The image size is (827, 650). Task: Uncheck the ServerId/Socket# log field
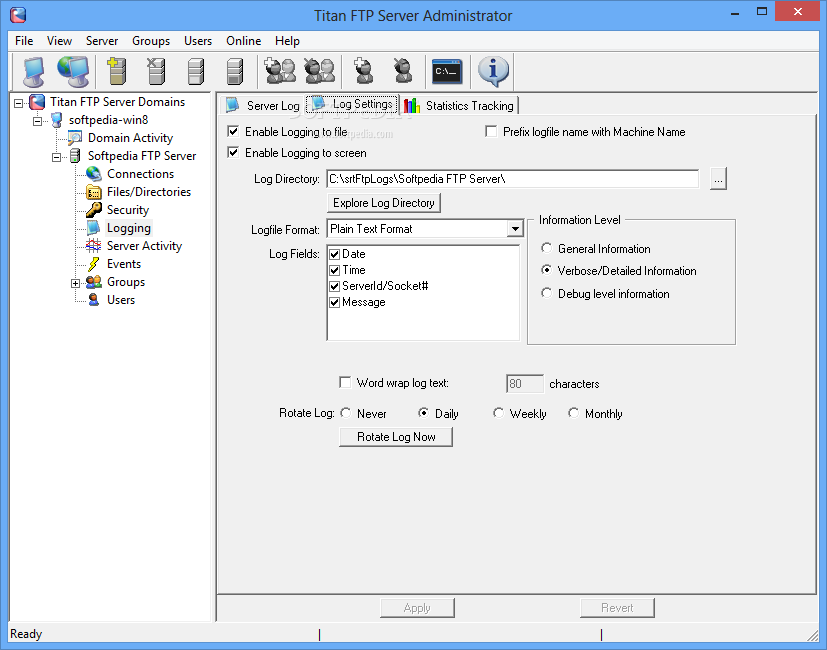(x=334, y=286)
